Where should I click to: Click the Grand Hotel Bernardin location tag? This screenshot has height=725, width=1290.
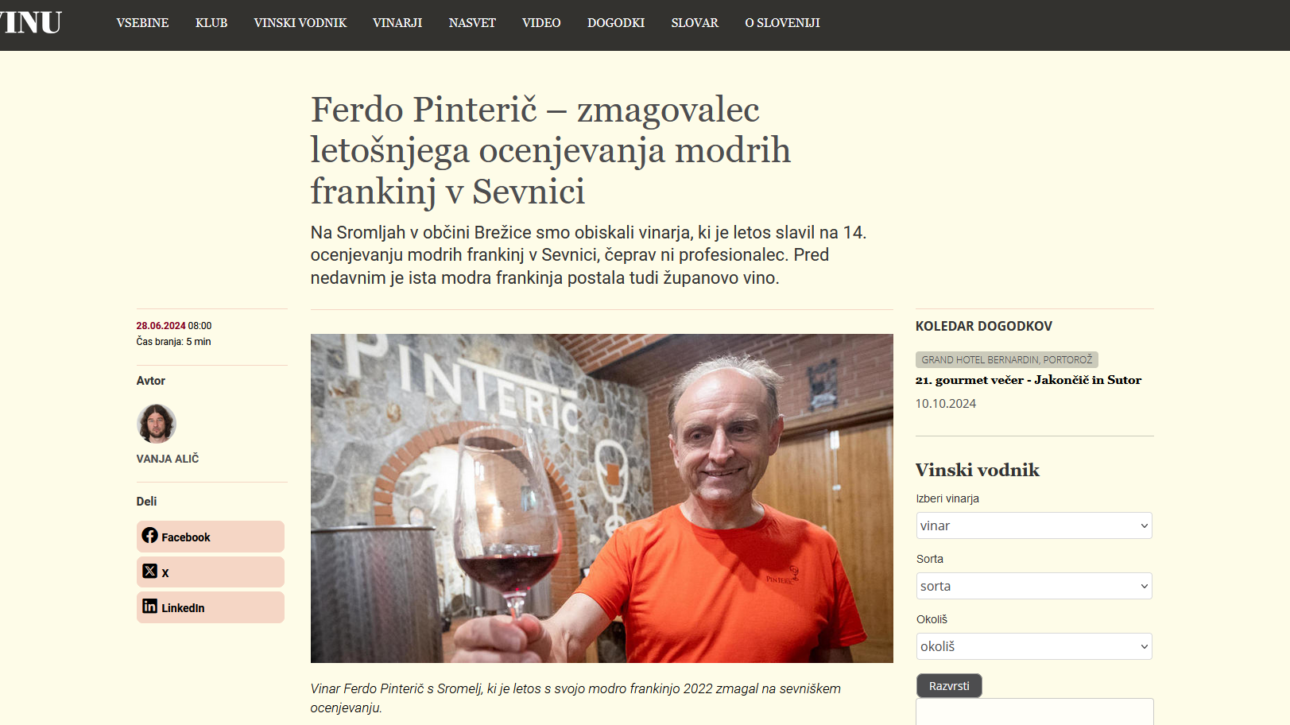pyautogui.click(x=1007, y=359)
